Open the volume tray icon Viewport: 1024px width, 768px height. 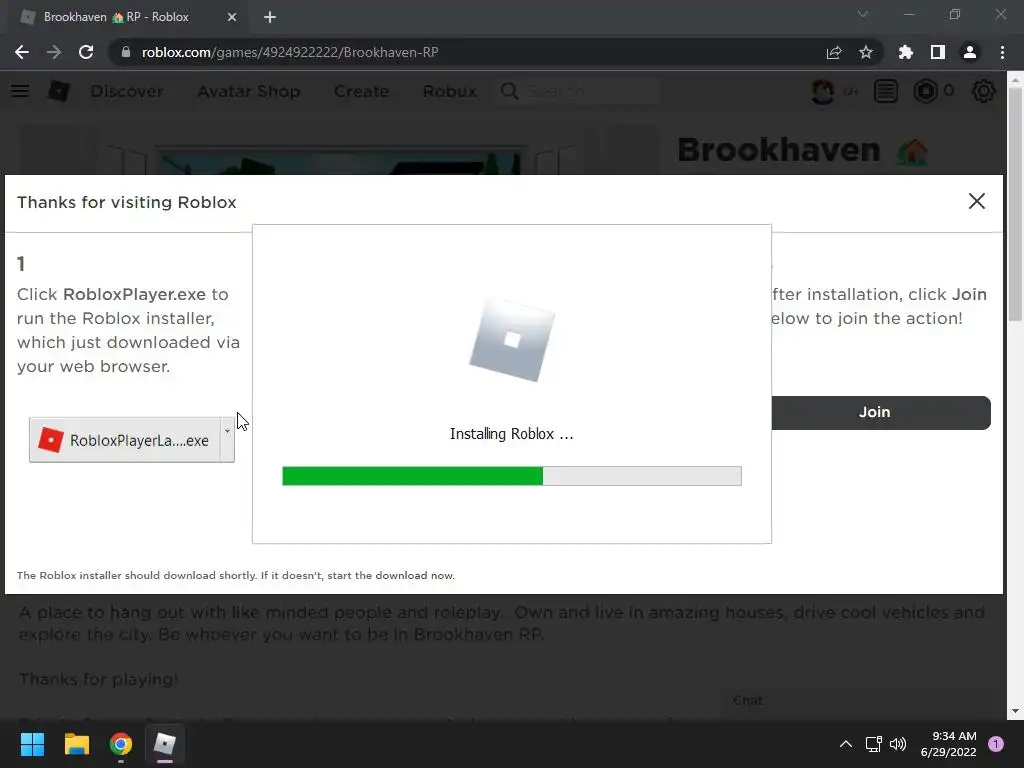[898, 744]
